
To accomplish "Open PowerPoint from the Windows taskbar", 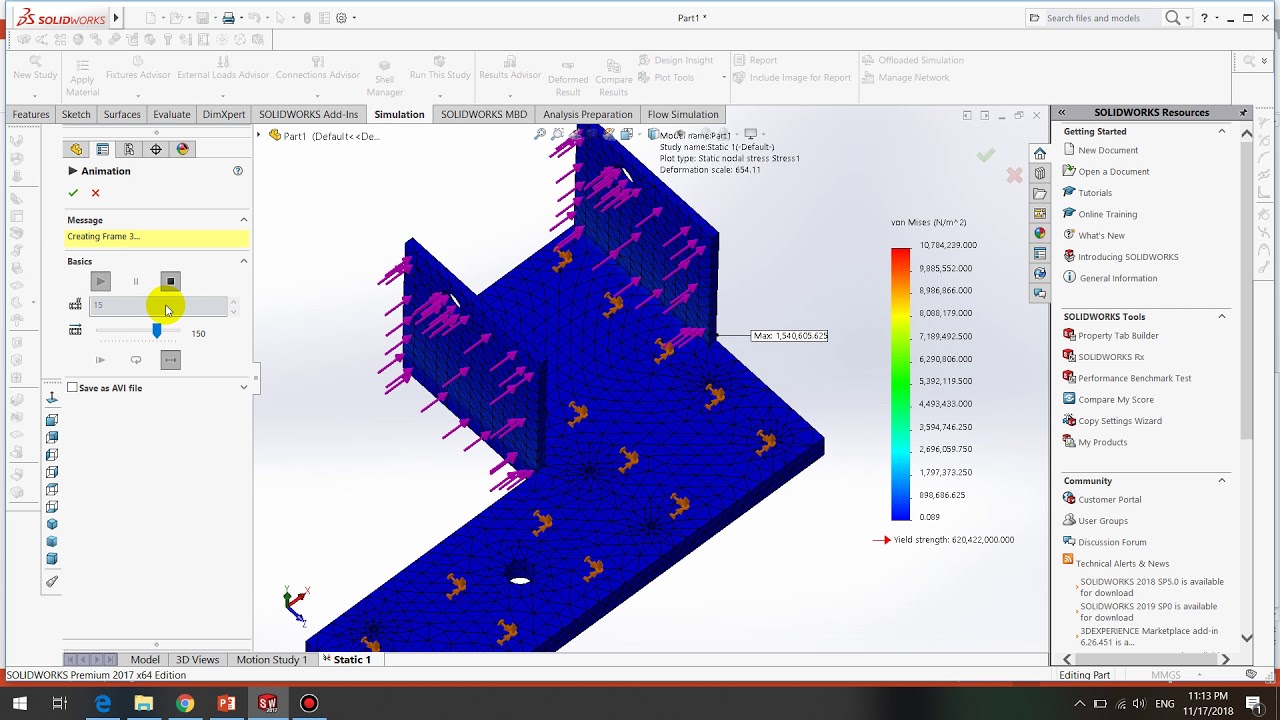I will (227, 704).
